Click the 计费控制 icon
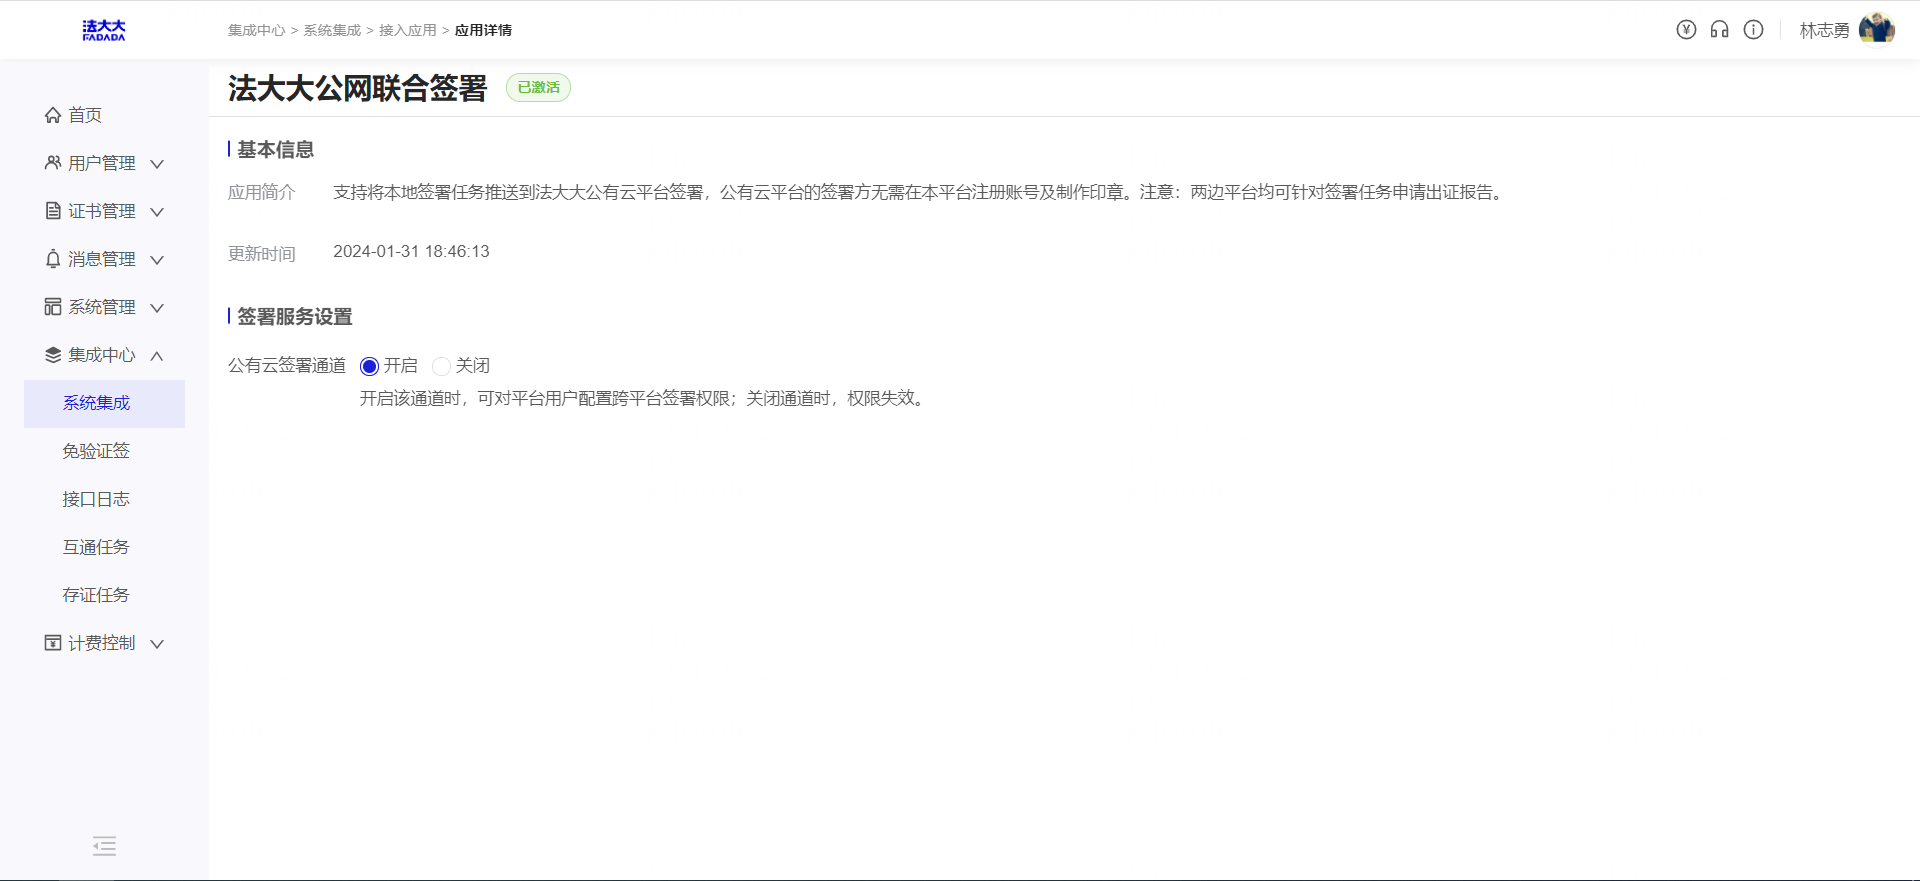 [x=53, y=643]
